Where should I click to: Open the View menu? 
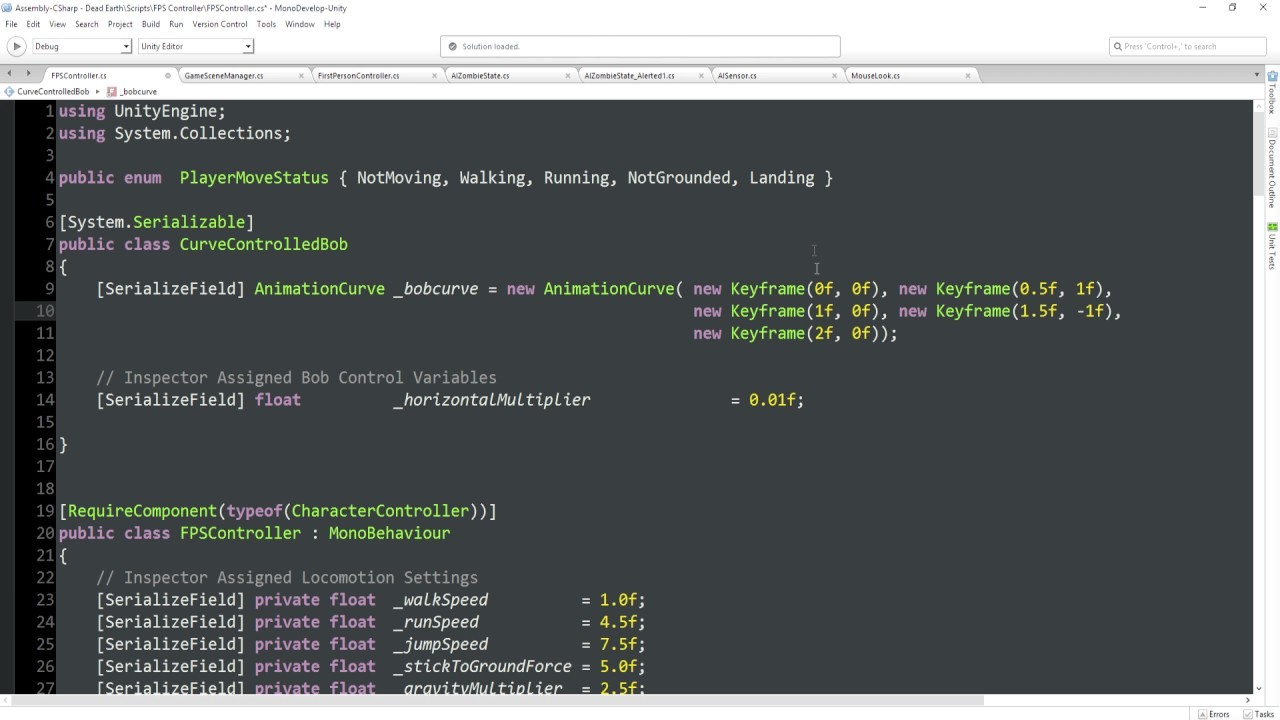(x=57, y=24)
